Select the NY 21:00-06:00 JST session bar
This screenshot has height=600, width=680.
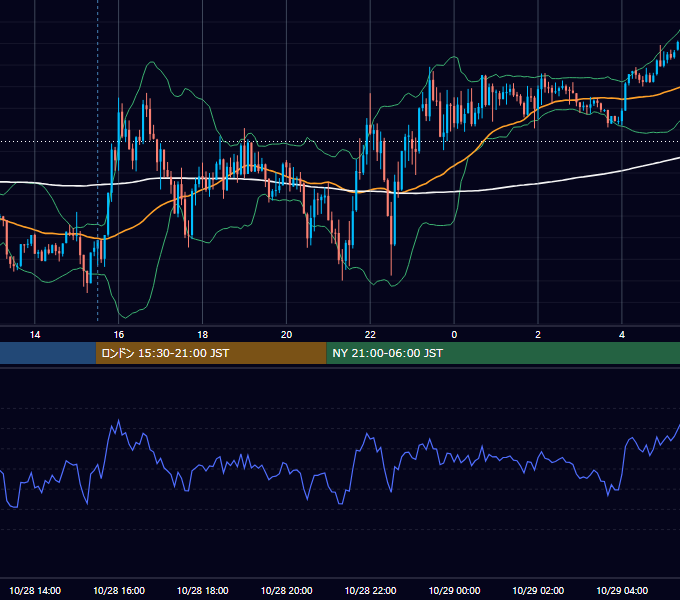tap(503, 353)
